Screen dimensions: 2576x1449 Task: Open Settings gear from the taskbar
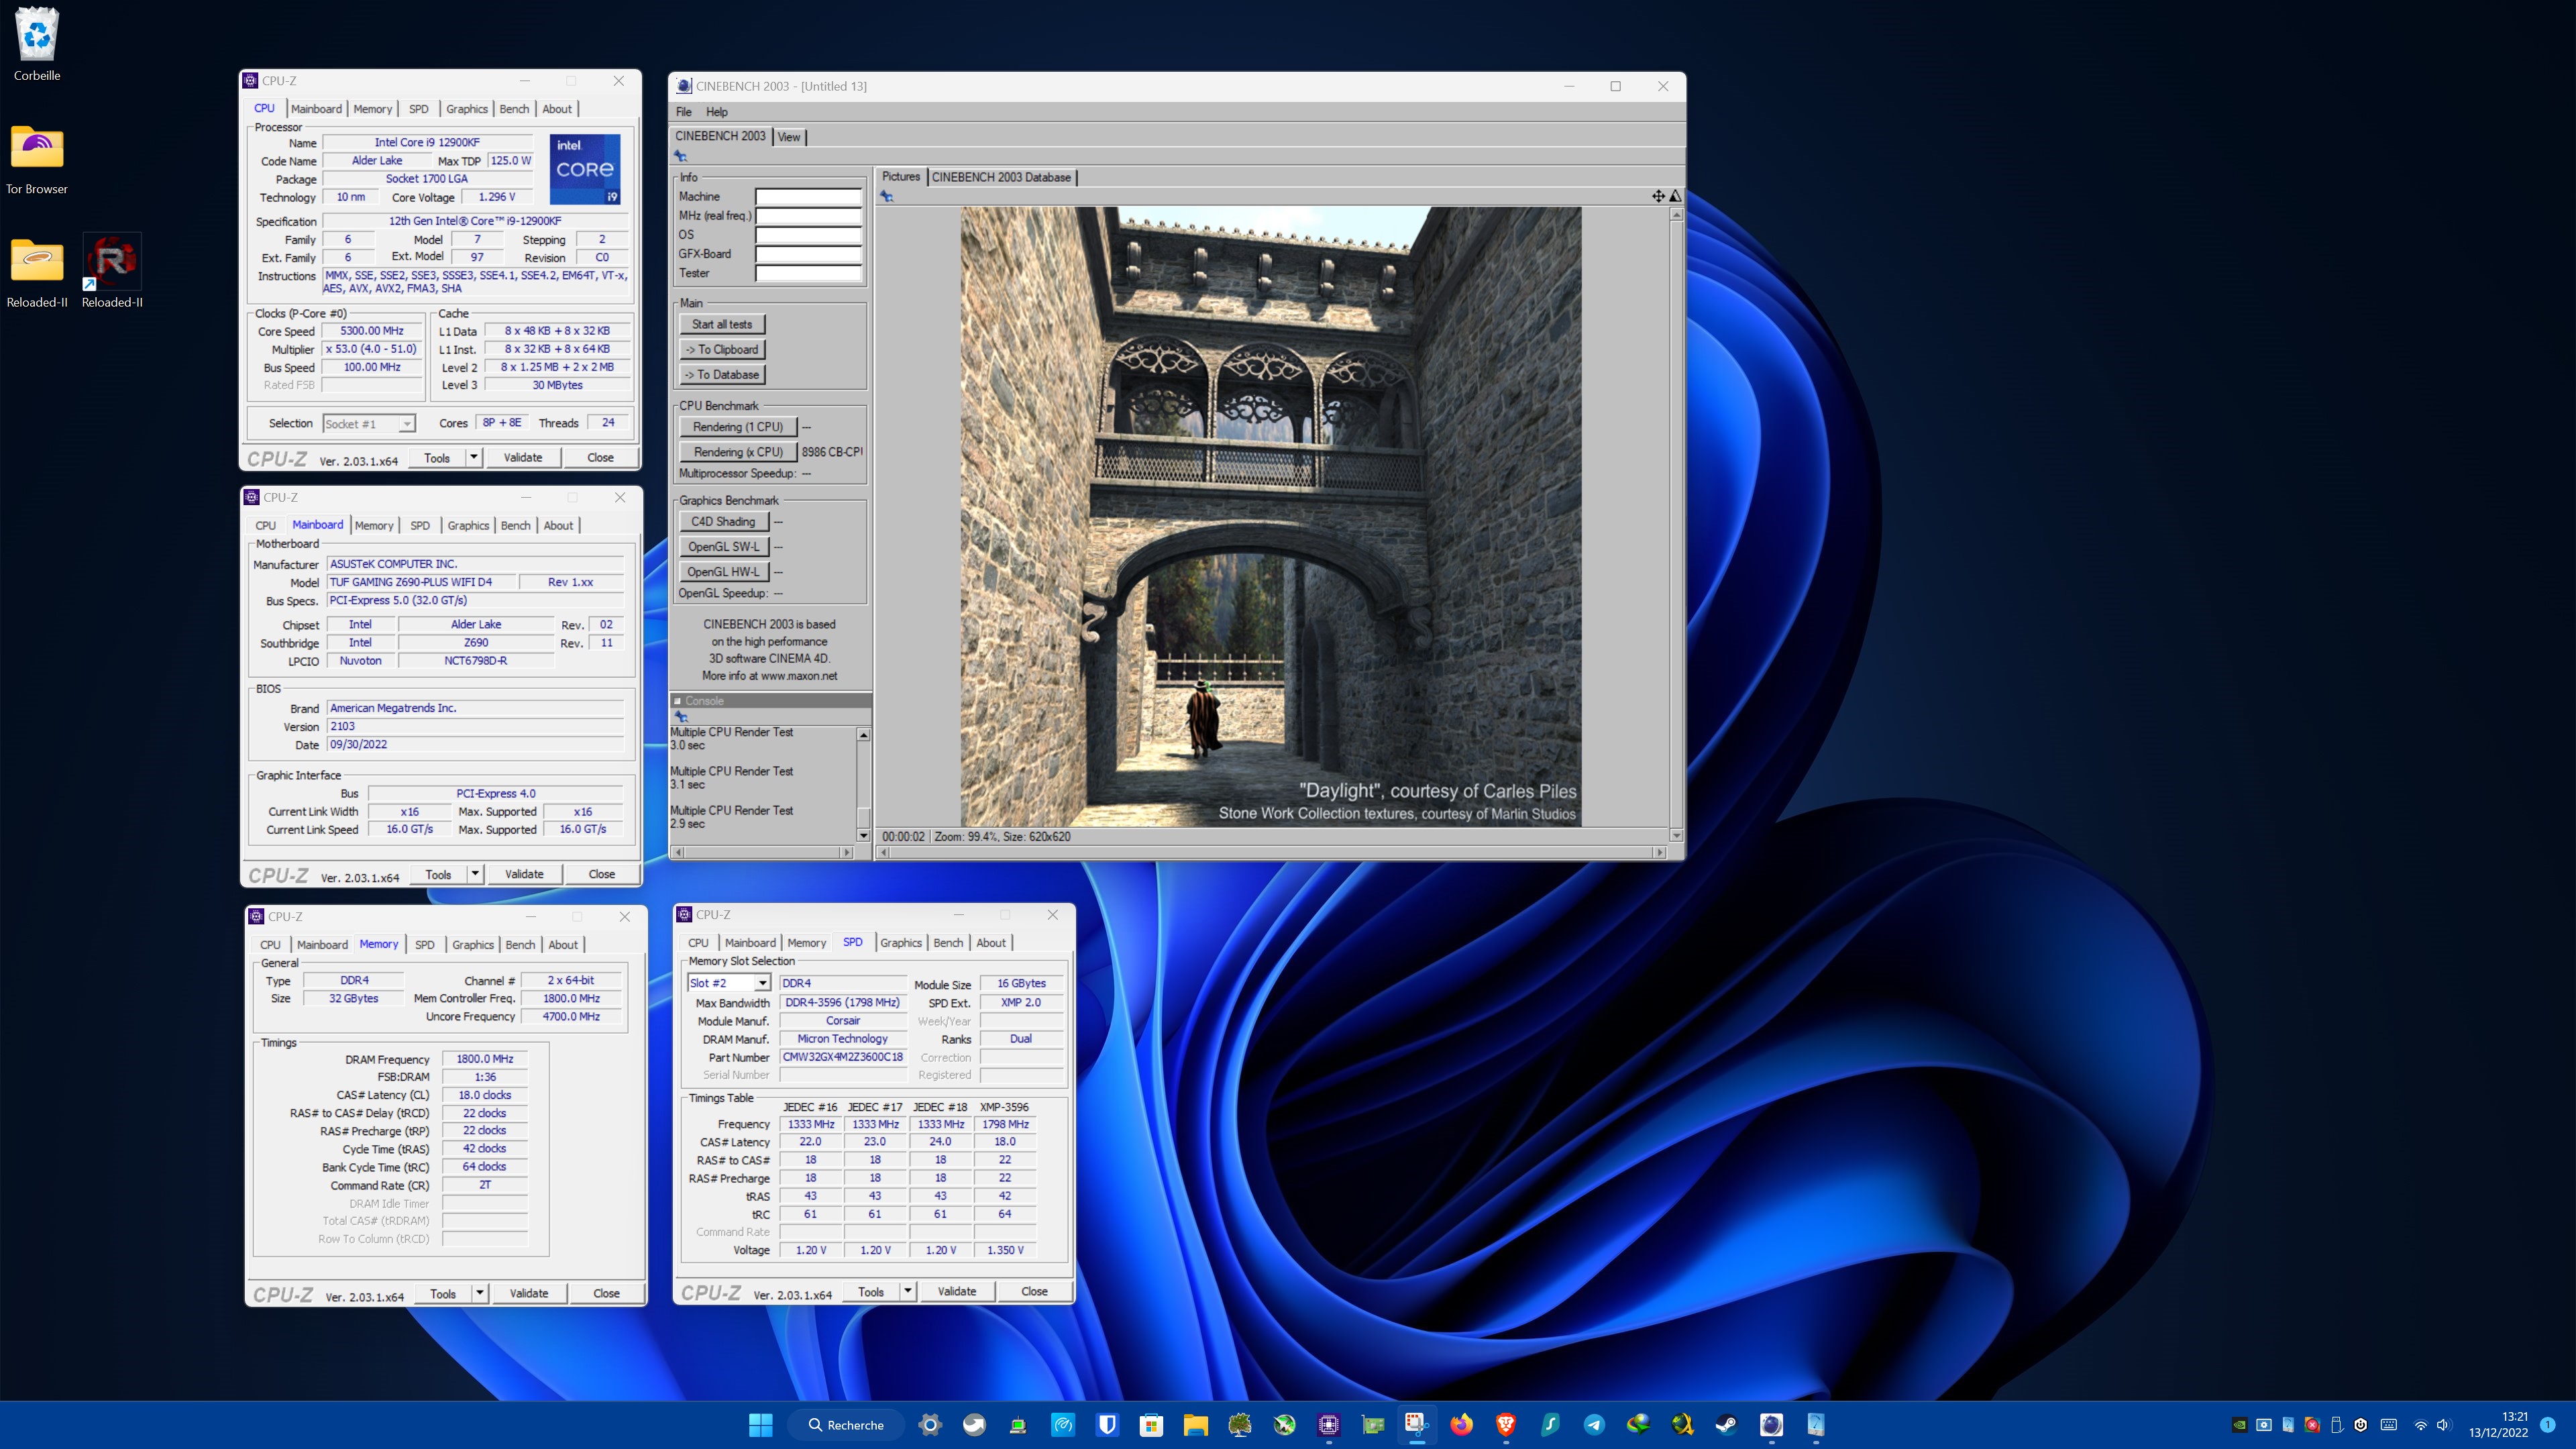pyautogui.click(x=929, y=1424)
